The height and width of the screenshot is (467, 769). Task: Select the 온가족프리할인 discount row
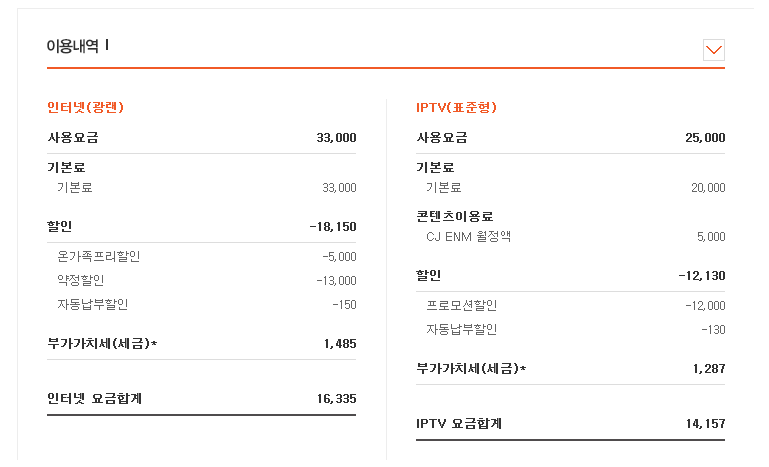[99, 257]
